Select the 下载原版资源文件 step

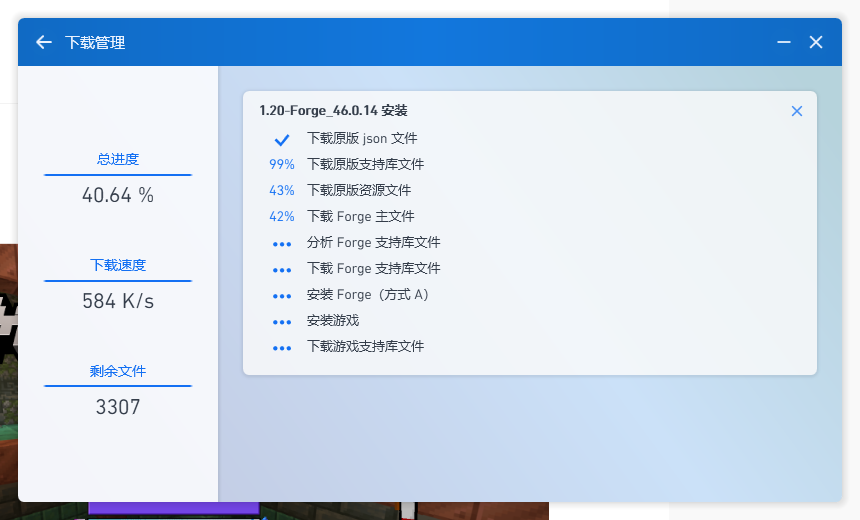(x=359, y=190)
